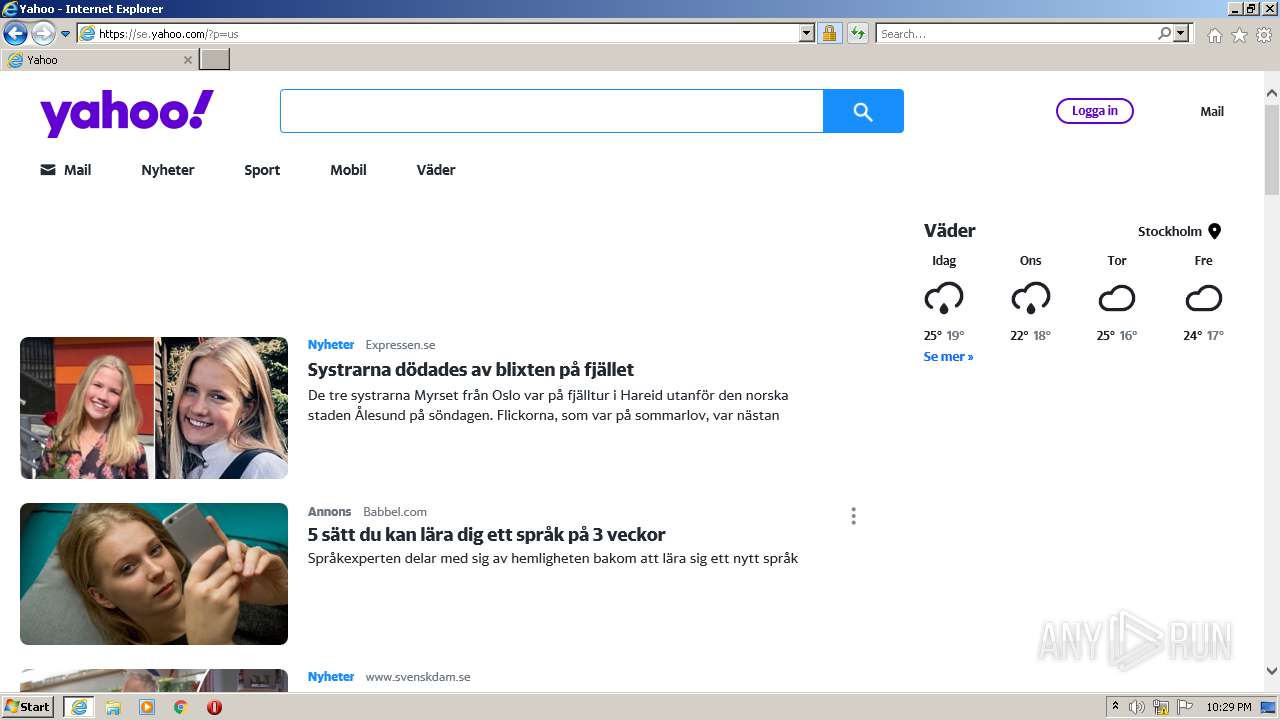The width and height of the screenshot is (1280, 720).
Task: Click the address bar URL field
Action: tap(448, 33)
